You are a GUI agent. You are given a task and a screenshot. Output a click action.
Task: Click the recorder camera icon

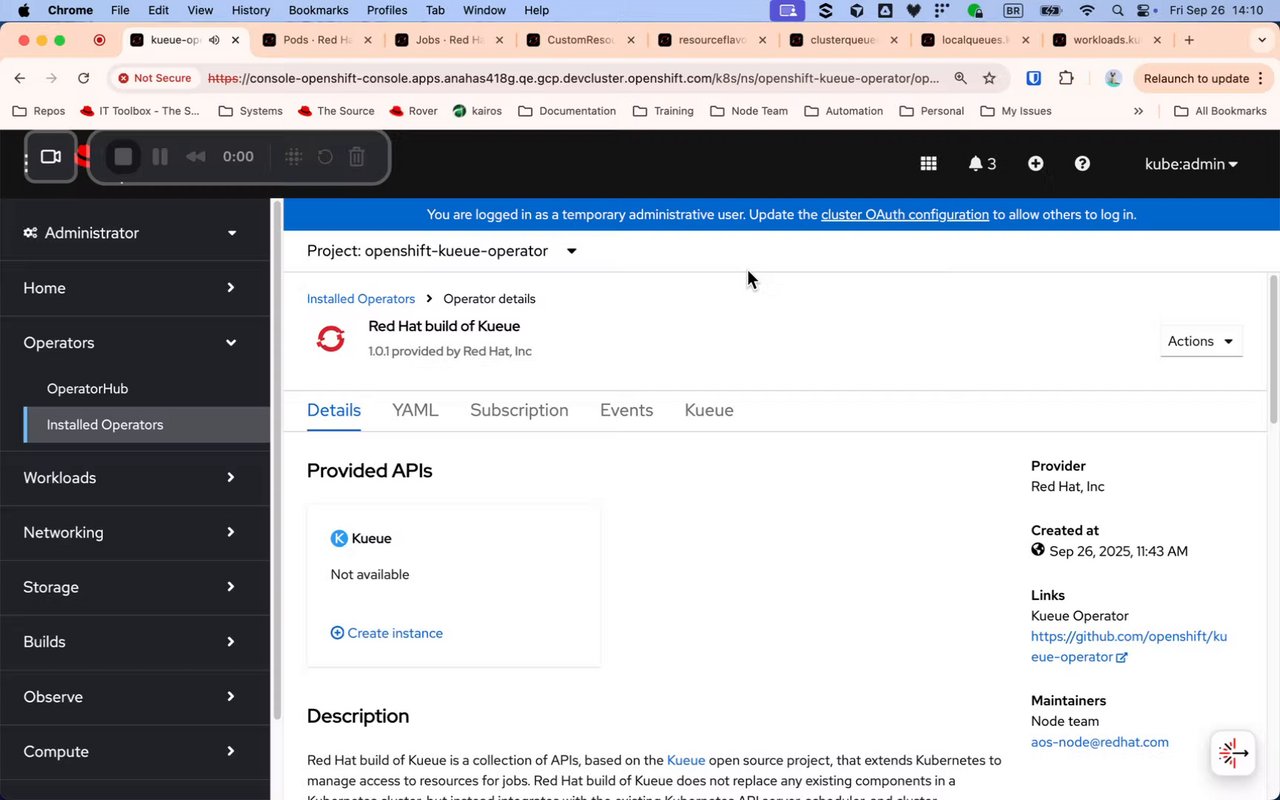tap(51, 157)
